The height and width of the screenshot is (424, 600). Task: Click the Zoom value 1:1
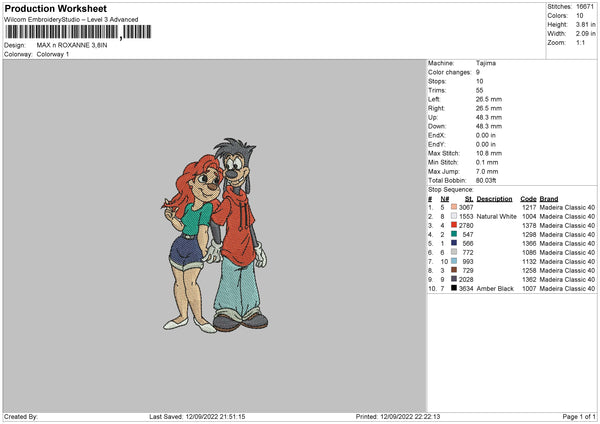click(x=582, y=45)
